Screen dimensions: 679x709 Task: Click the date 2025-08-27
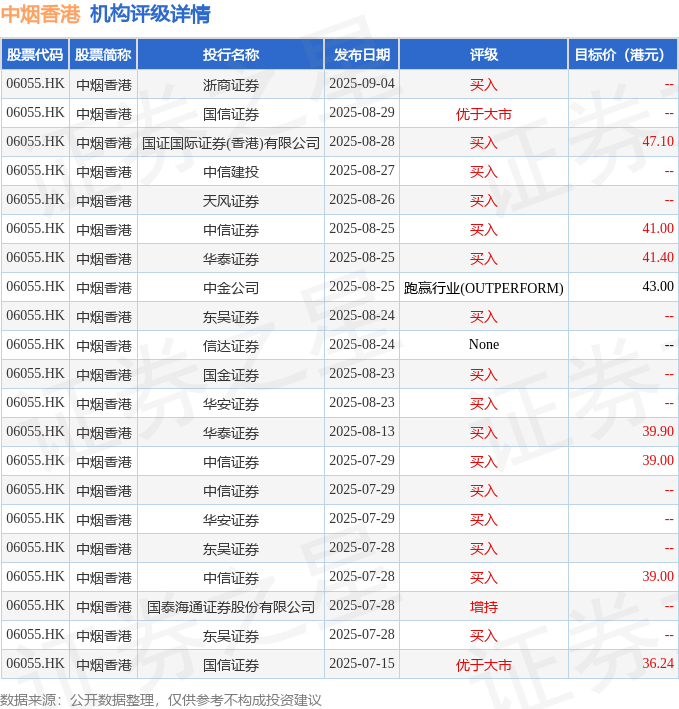362,170
